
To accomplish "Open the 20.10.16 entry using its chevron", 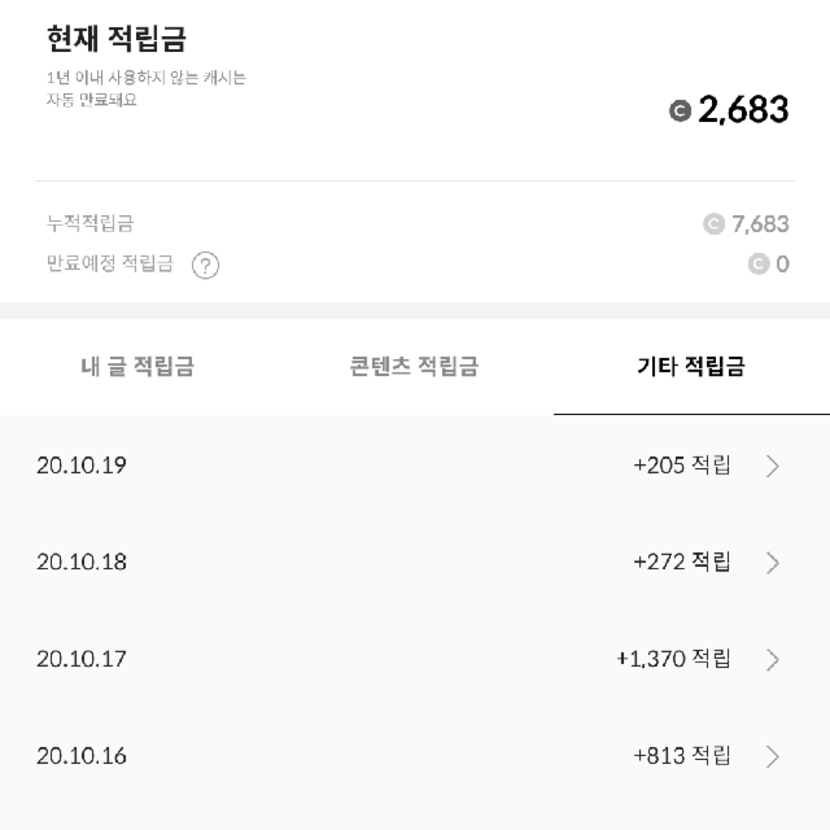I will (x=772, y=757).
